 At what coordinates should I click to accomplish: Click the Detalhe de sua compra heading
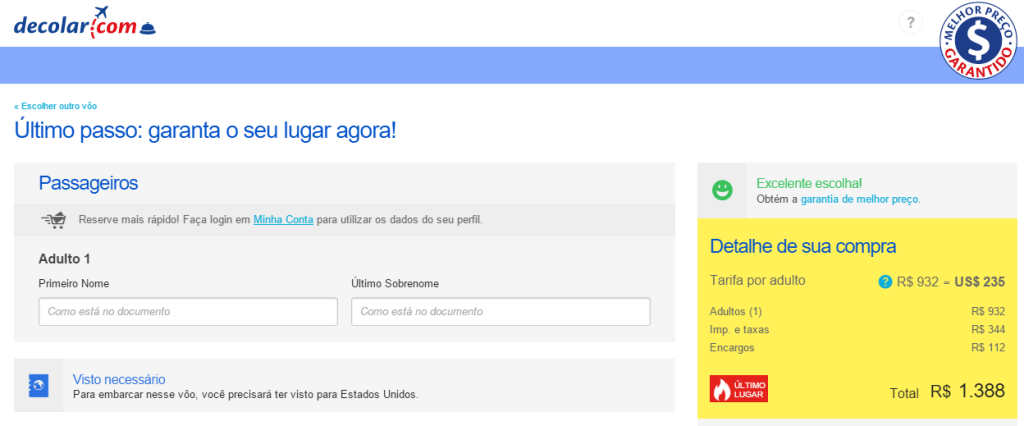(x=803, y=247)
